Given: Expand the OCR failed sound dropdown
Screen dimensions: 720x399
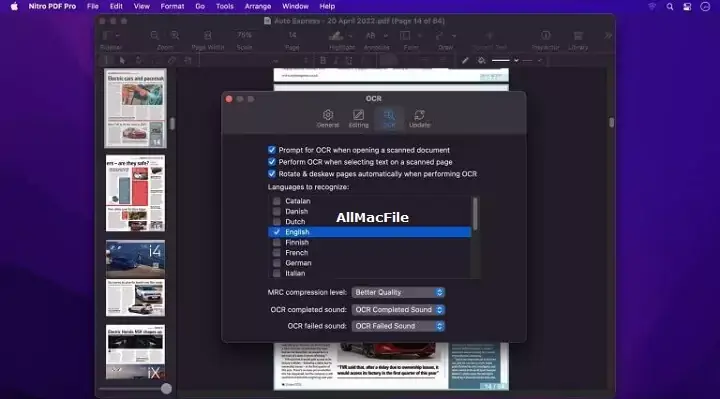Looking at the screenshot, I should coord(398,326).
